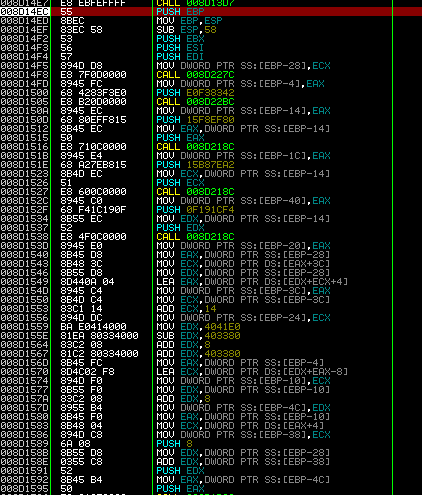
Task: Click the MOV EBP,ESP instruction
Action: click(189, 21)
